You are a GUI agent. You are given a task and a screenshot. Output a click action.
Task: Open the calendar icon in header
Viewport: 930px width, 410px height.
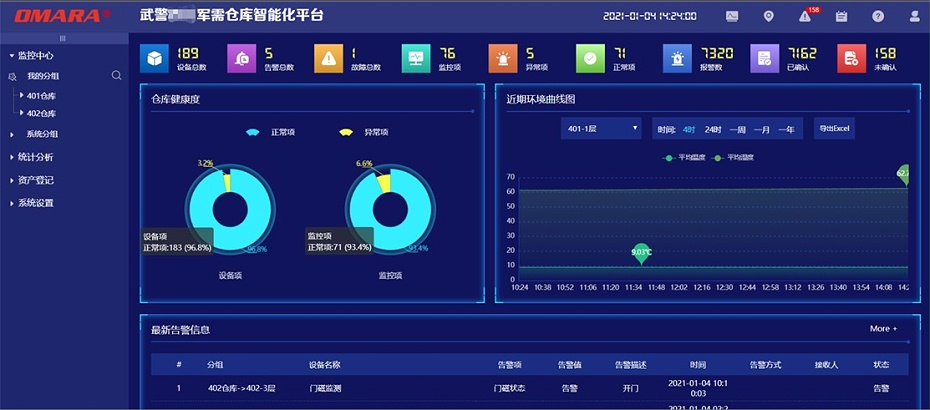click(x=841, y=16)
